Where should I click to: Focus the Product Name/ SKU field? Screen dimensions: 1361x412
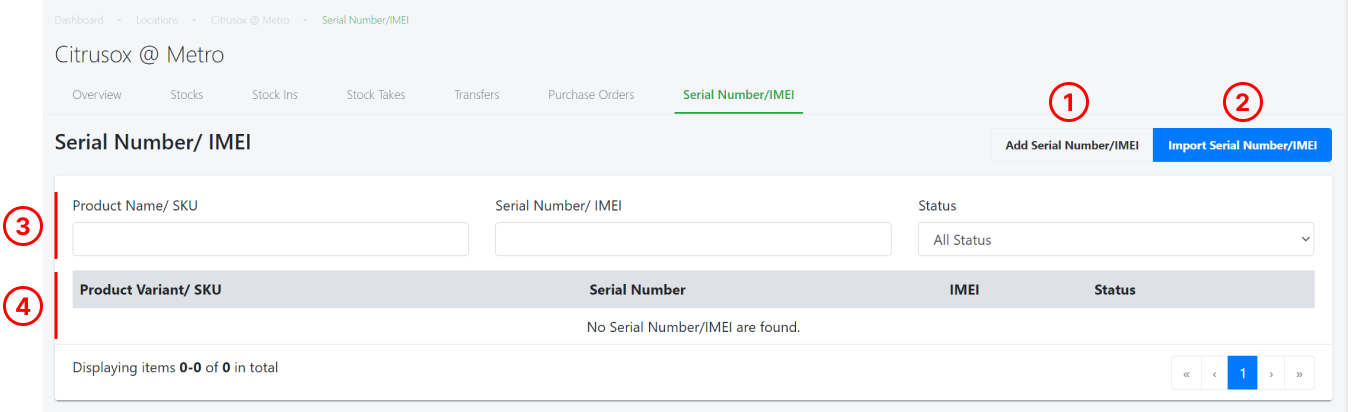coord(270,239)
